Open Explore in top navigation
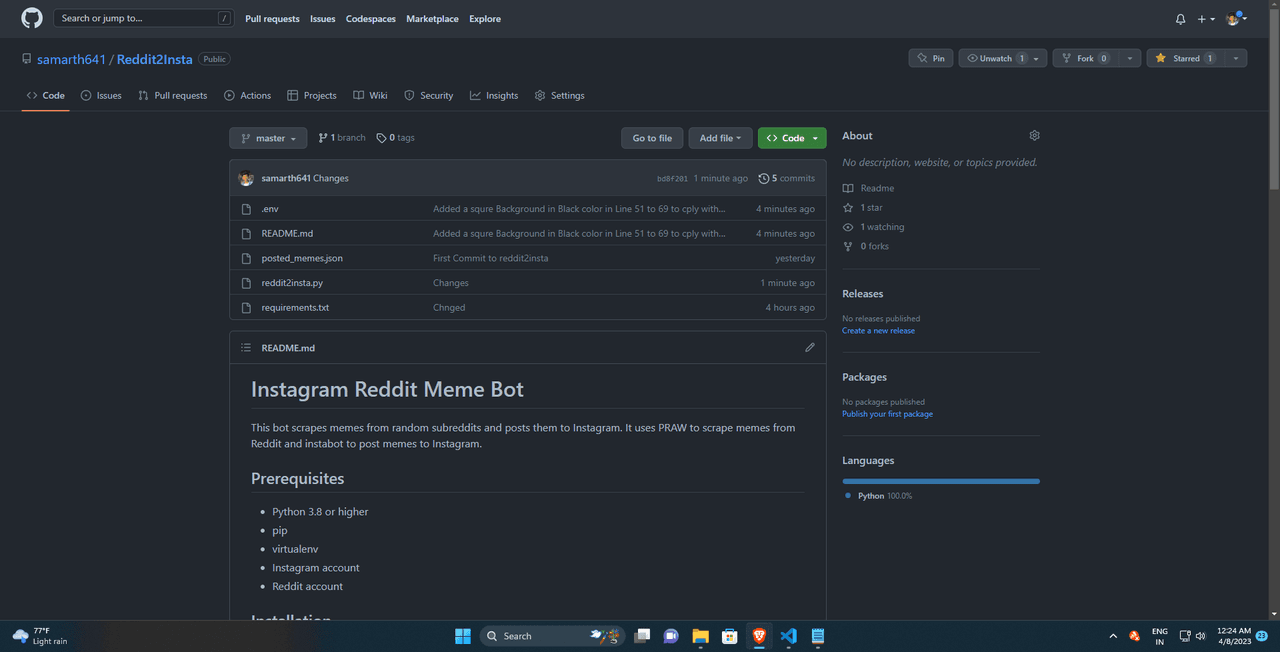This screenshot has height=652, width=1280. pyautogui.click(x=485, y=19)
